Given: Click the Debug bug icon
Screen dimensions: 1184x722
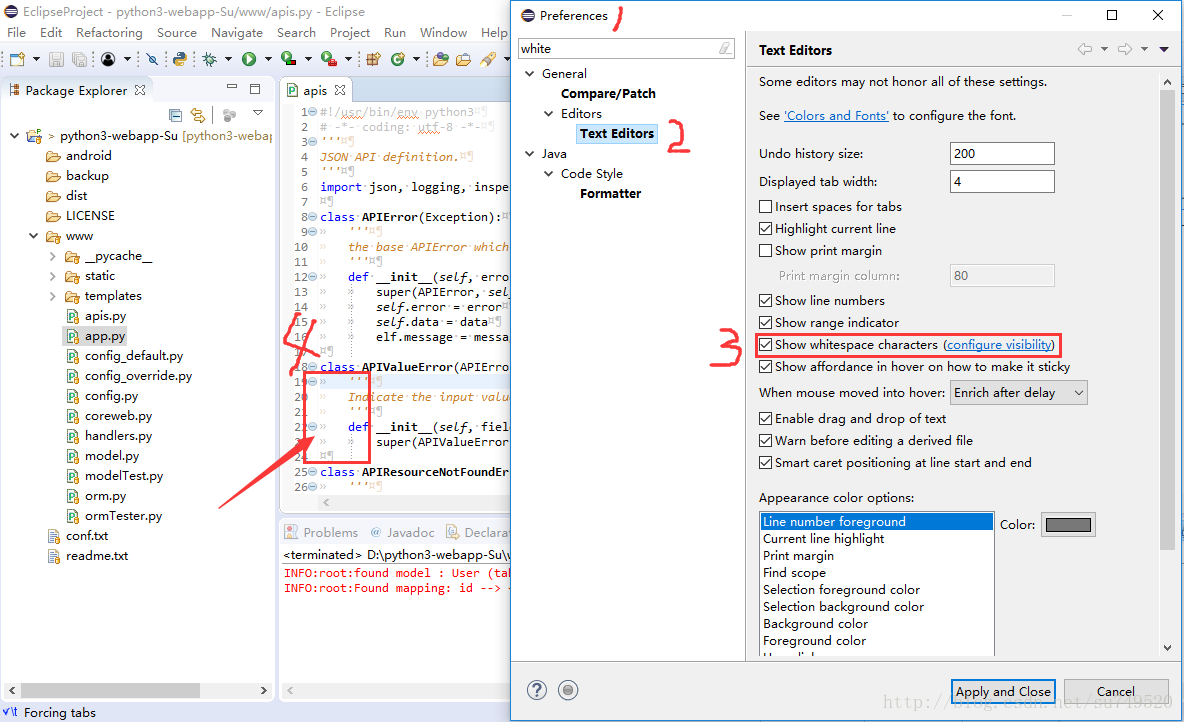Looking at the screenshot, I should tap(210, 59).
